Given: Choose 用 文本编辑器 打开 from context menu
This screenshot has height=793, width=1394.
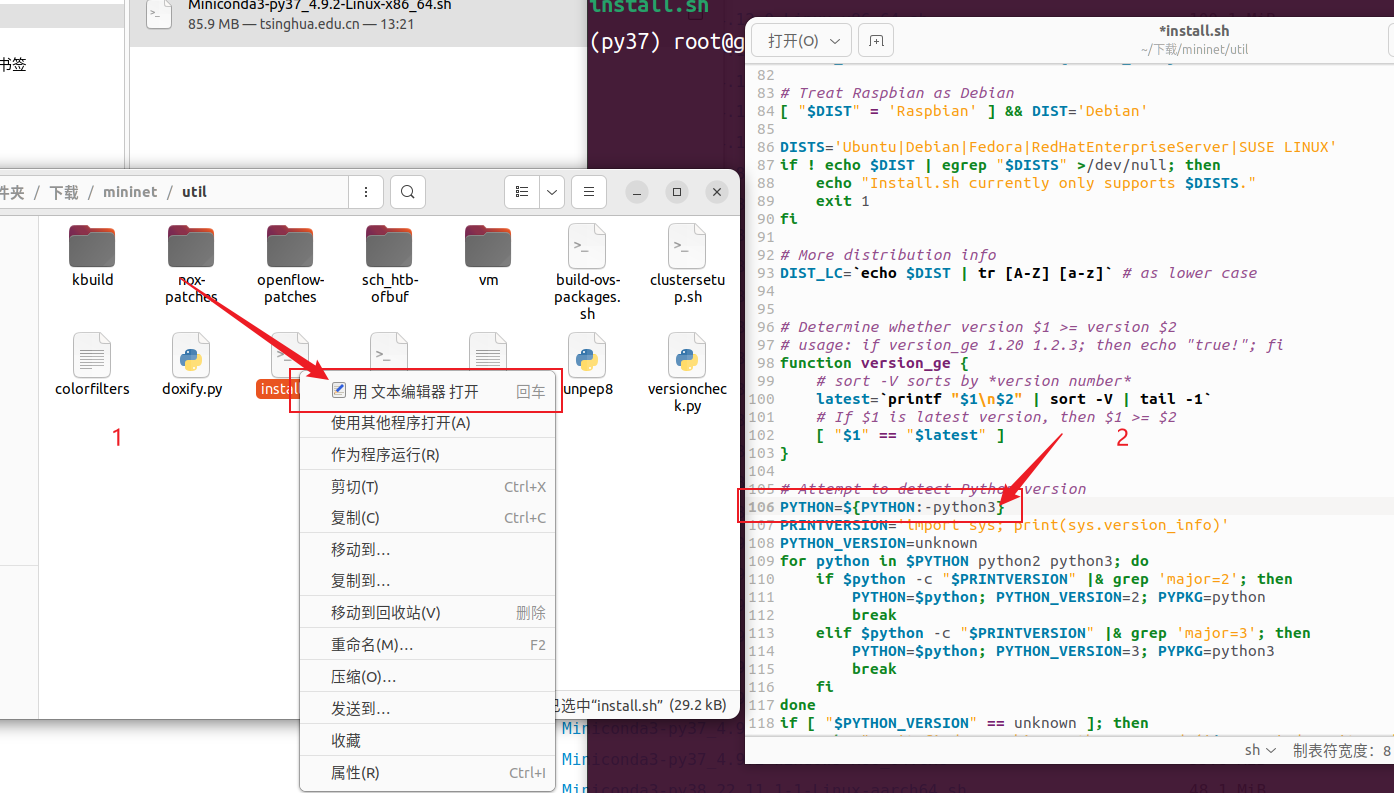Looking at the screenshot, I should (427, 391).
